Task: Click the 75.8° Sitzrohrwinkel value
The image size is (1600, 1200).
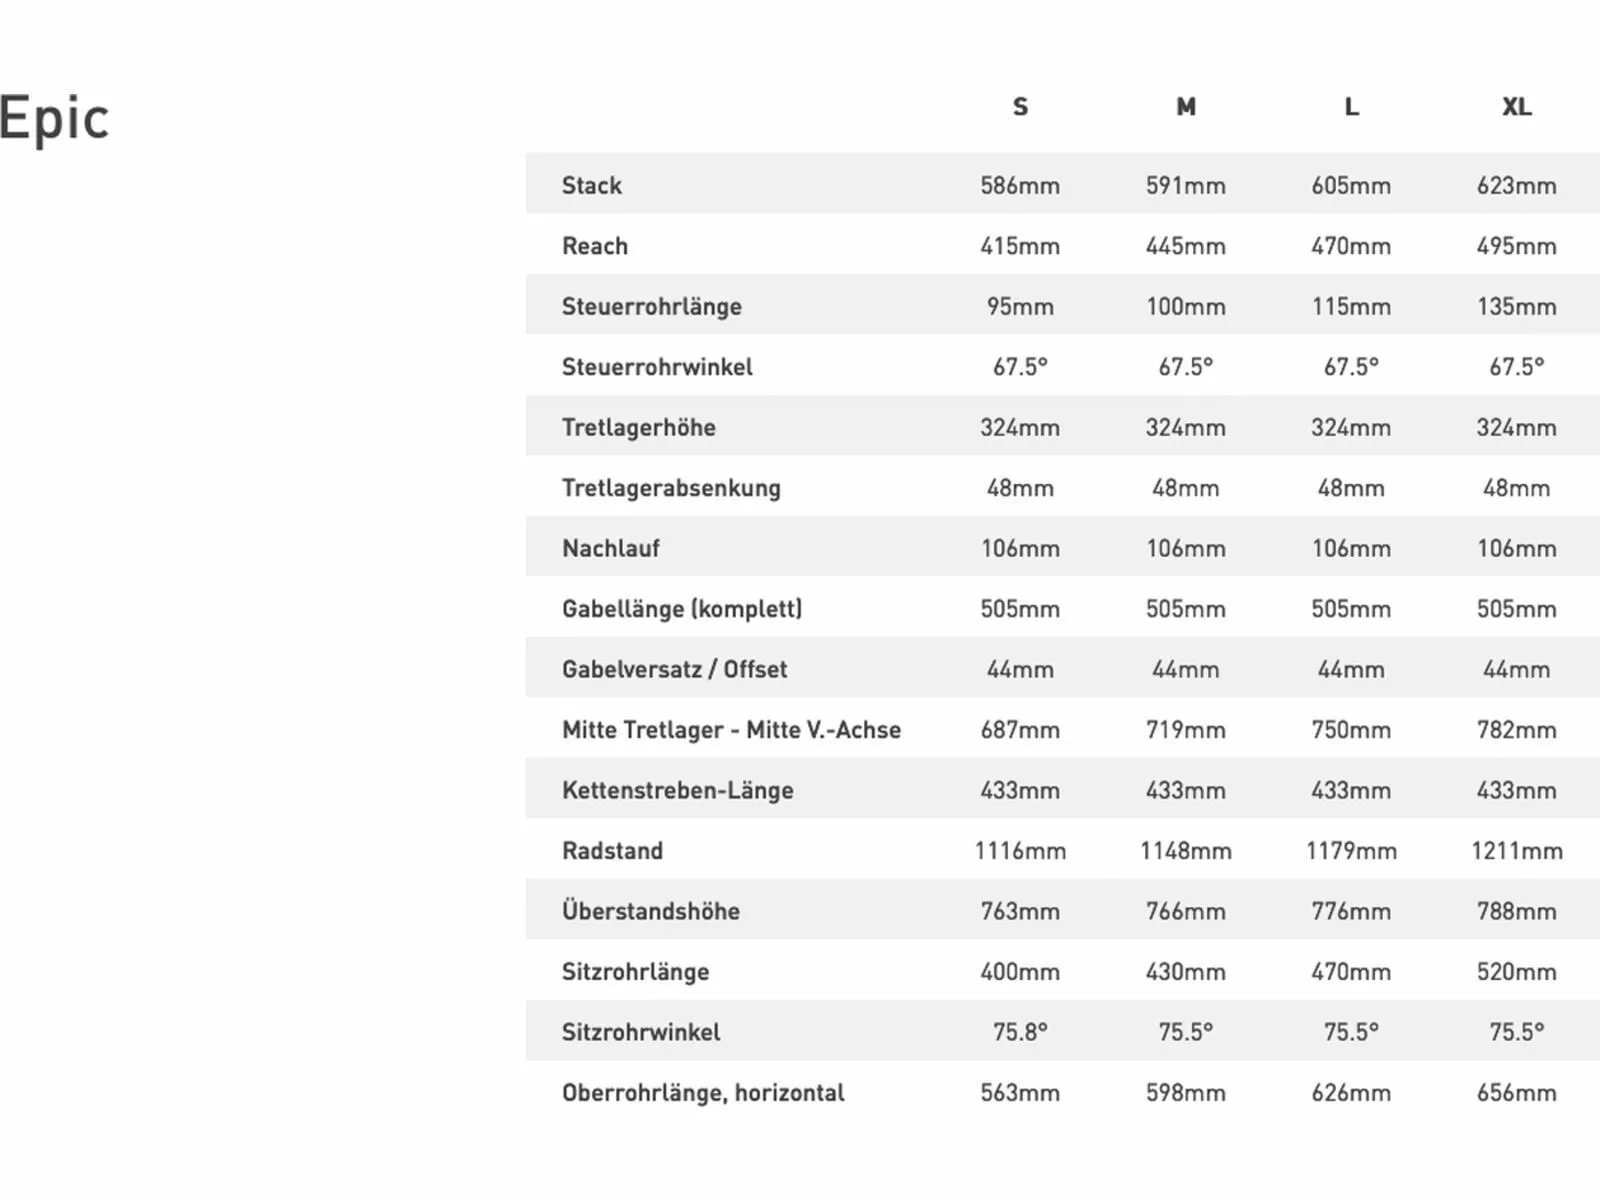Action: tap(1020, 1032)
